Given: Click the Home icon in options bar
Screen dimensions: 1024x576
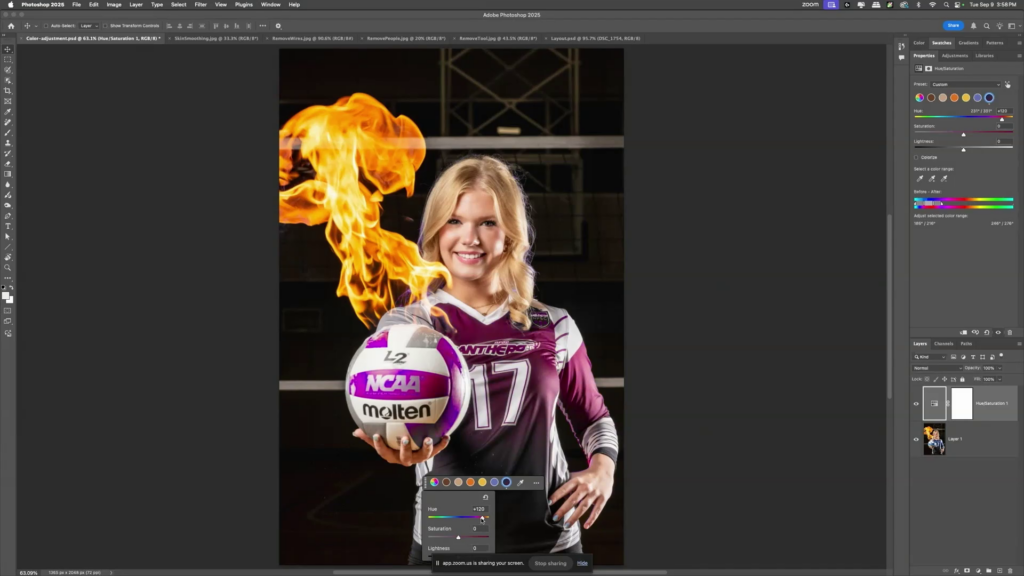Looking at the screenshot, I should coord(9,26).
